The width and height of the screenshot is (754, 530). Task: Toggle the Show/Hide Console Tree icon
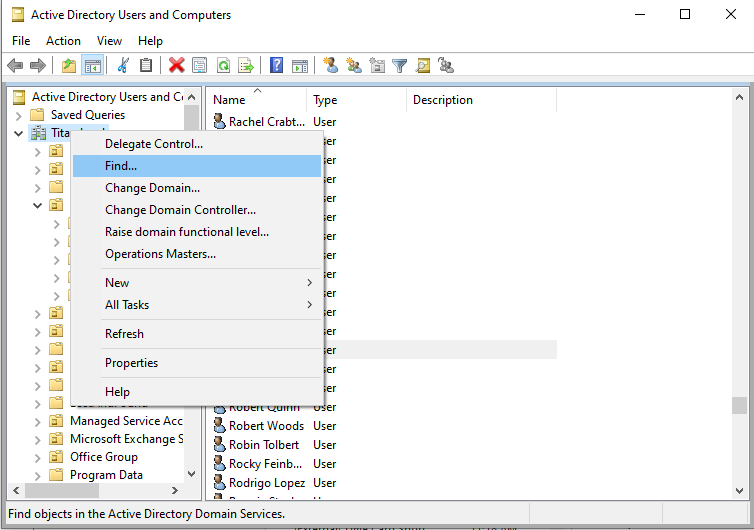[92, 65]
